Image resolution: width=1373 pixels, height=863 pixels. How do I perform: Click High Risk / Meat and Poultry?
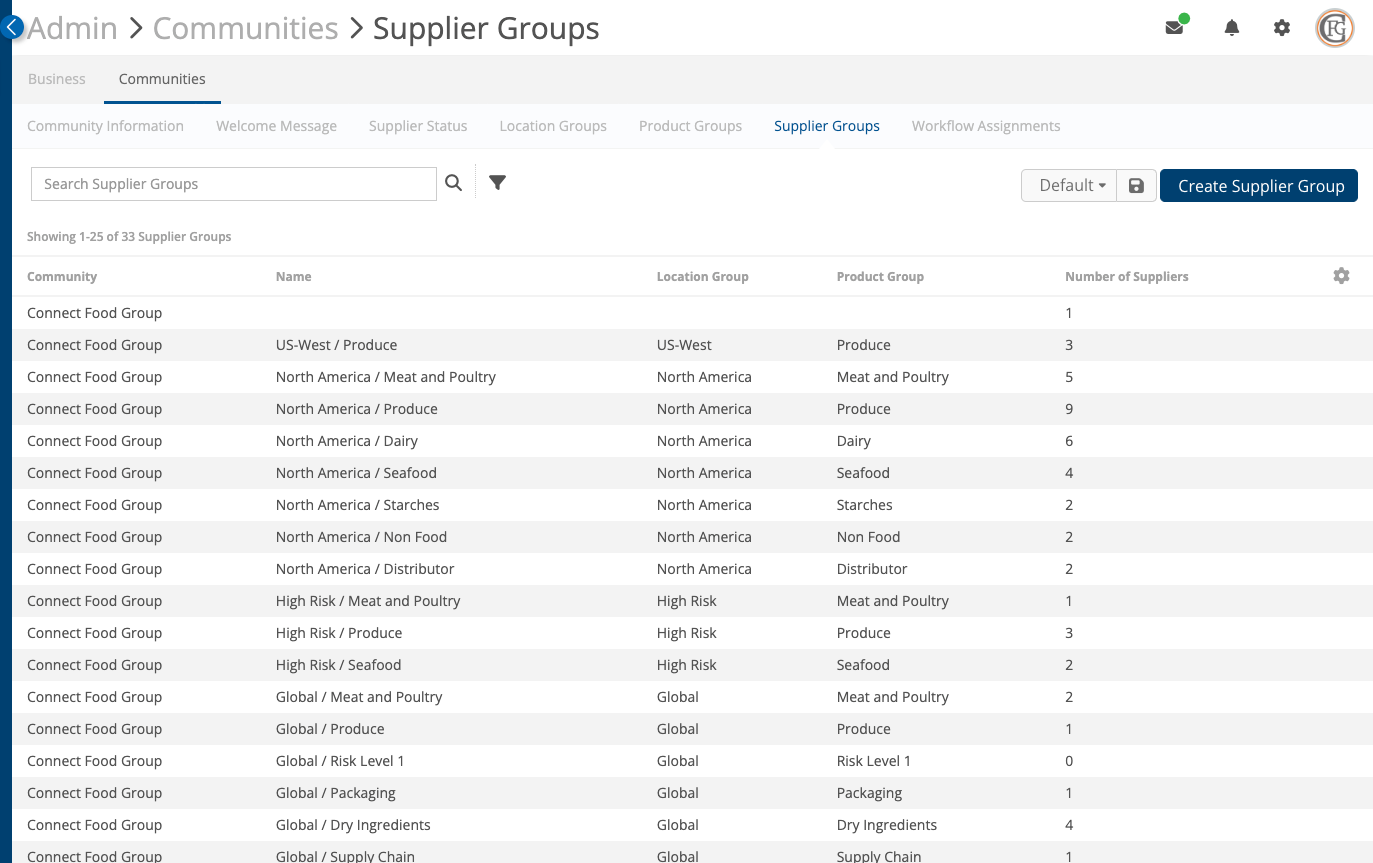pos(368,601)
